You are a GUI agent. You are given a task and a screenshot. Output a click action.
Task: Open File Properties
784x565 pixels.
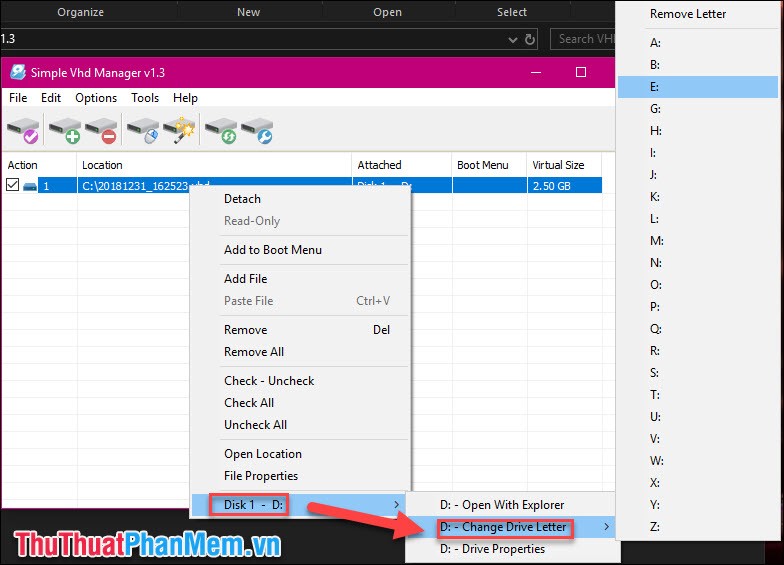click(300, 476)
